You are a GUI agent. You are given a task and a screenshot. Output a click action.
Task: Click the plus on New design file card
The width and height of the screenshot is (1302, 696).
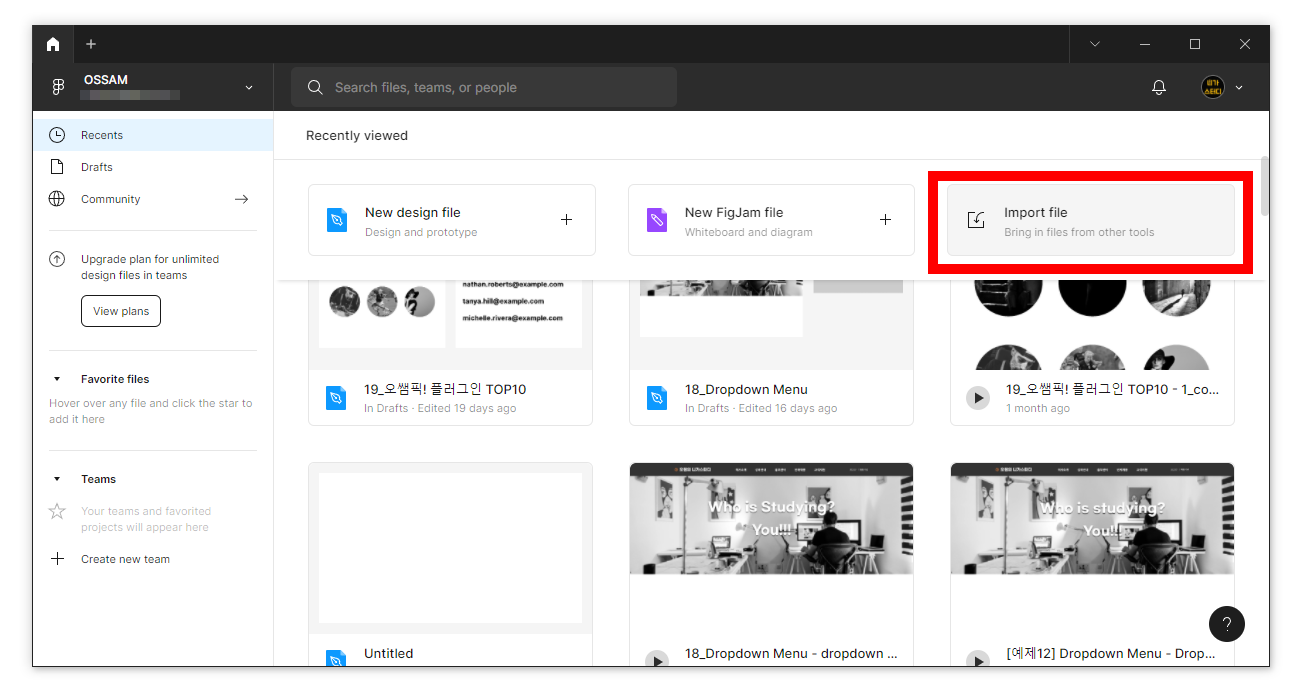coord(566,220)
